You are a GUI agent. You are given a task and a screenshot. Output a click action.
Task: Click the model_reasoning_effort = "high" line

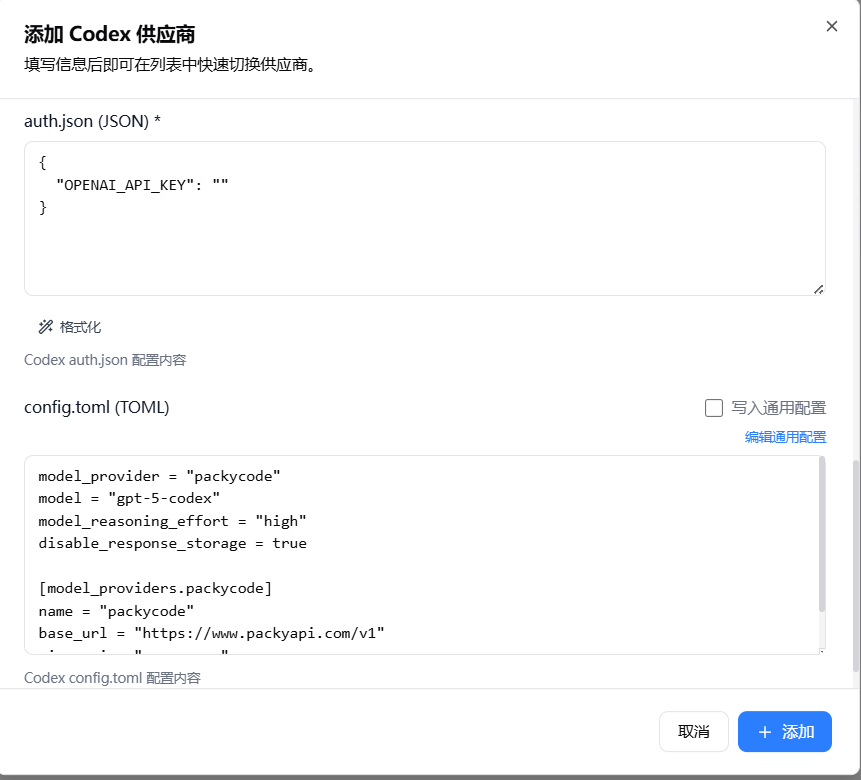coord(172,521)
